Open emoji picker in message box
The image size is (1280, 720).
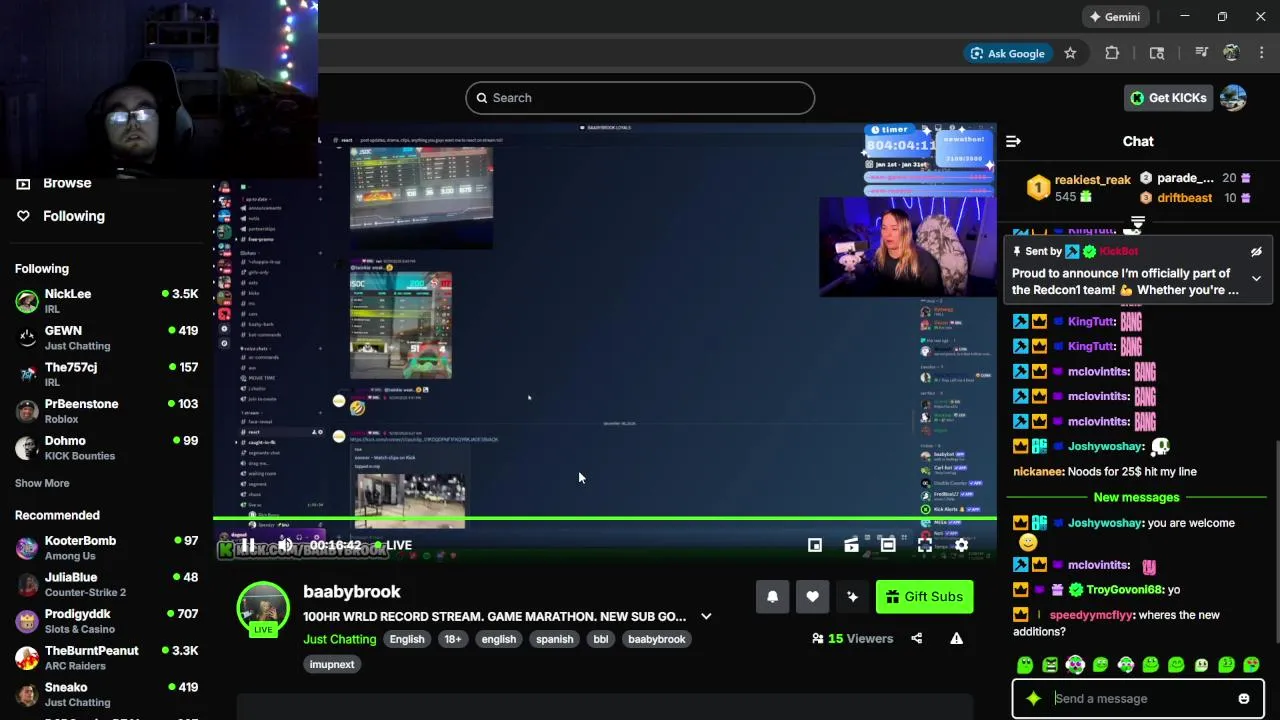[x=1244, y=699]
